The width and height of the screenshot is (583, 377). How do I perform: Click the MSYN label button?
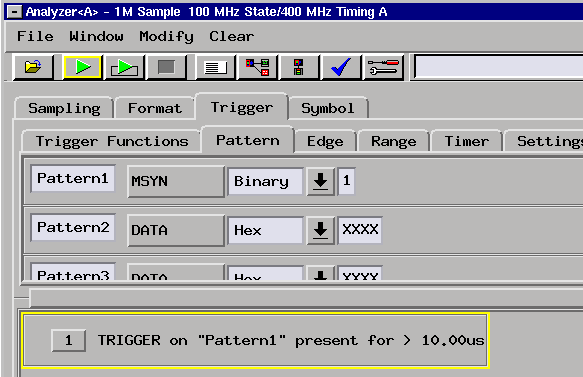[x=176, y=181]
